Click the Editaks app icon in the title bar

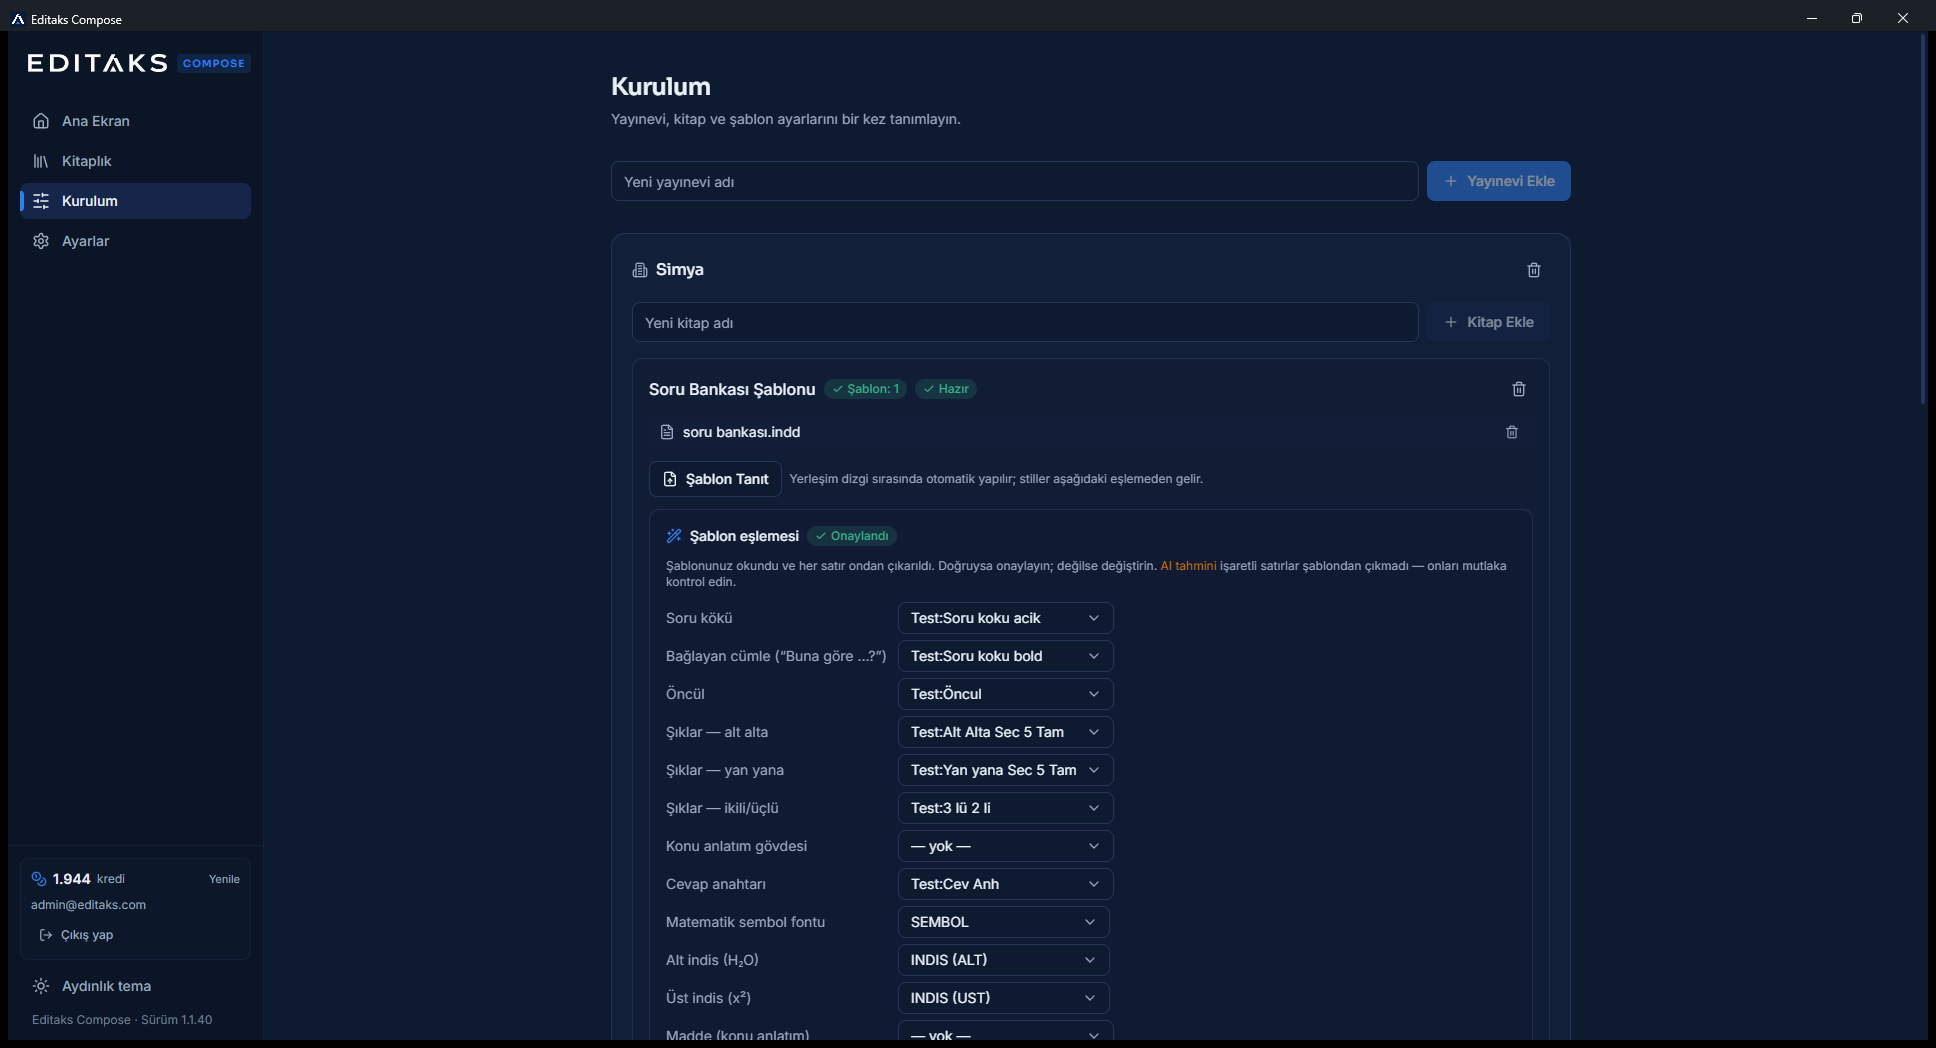coord(18,19)
